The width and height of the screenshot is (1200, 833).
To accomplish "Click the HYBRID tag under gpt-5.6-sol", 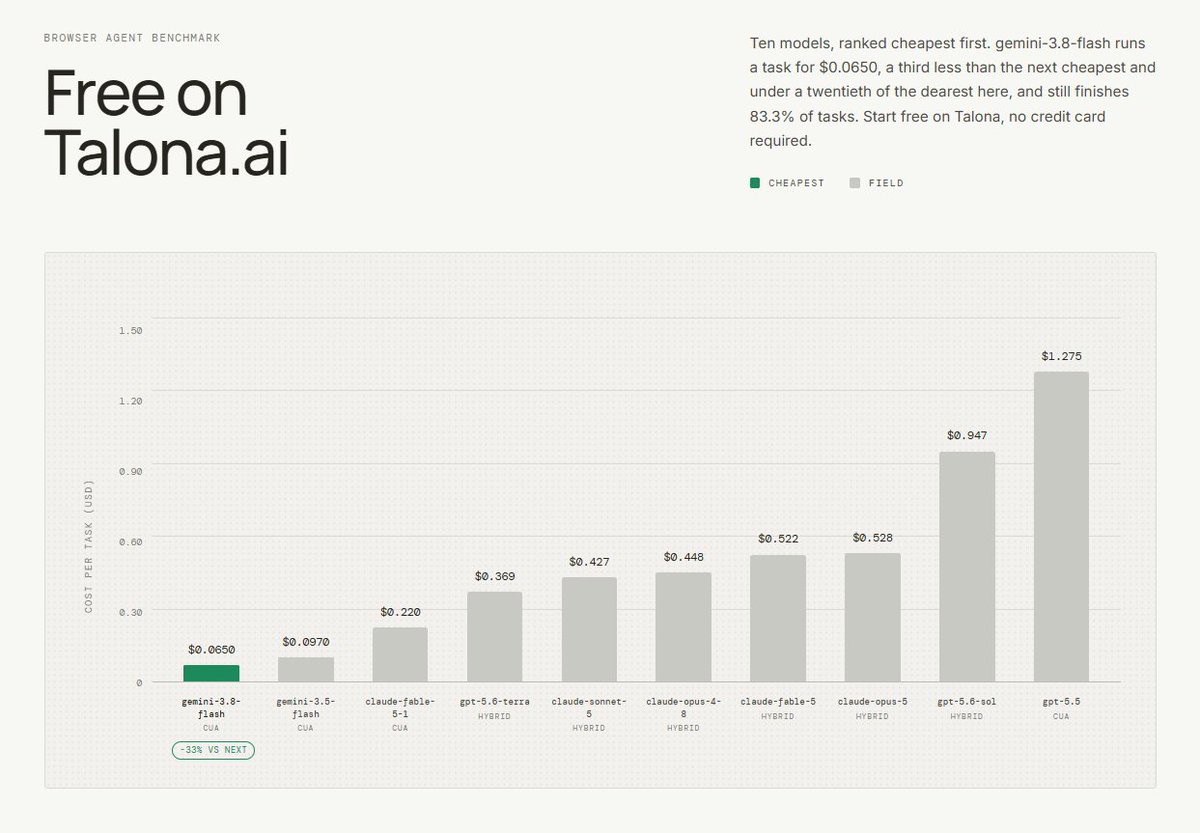I will click(x=967, y=716).
